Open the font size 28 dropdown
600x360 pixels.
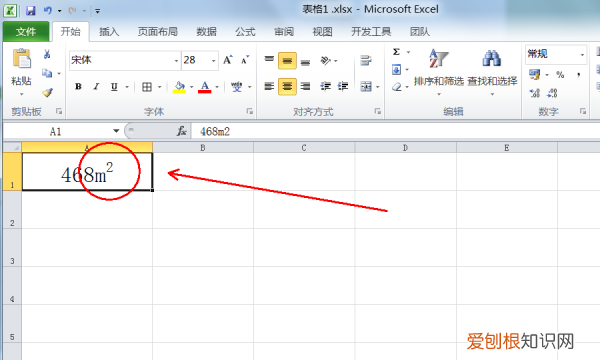click(x=214, y=60)
